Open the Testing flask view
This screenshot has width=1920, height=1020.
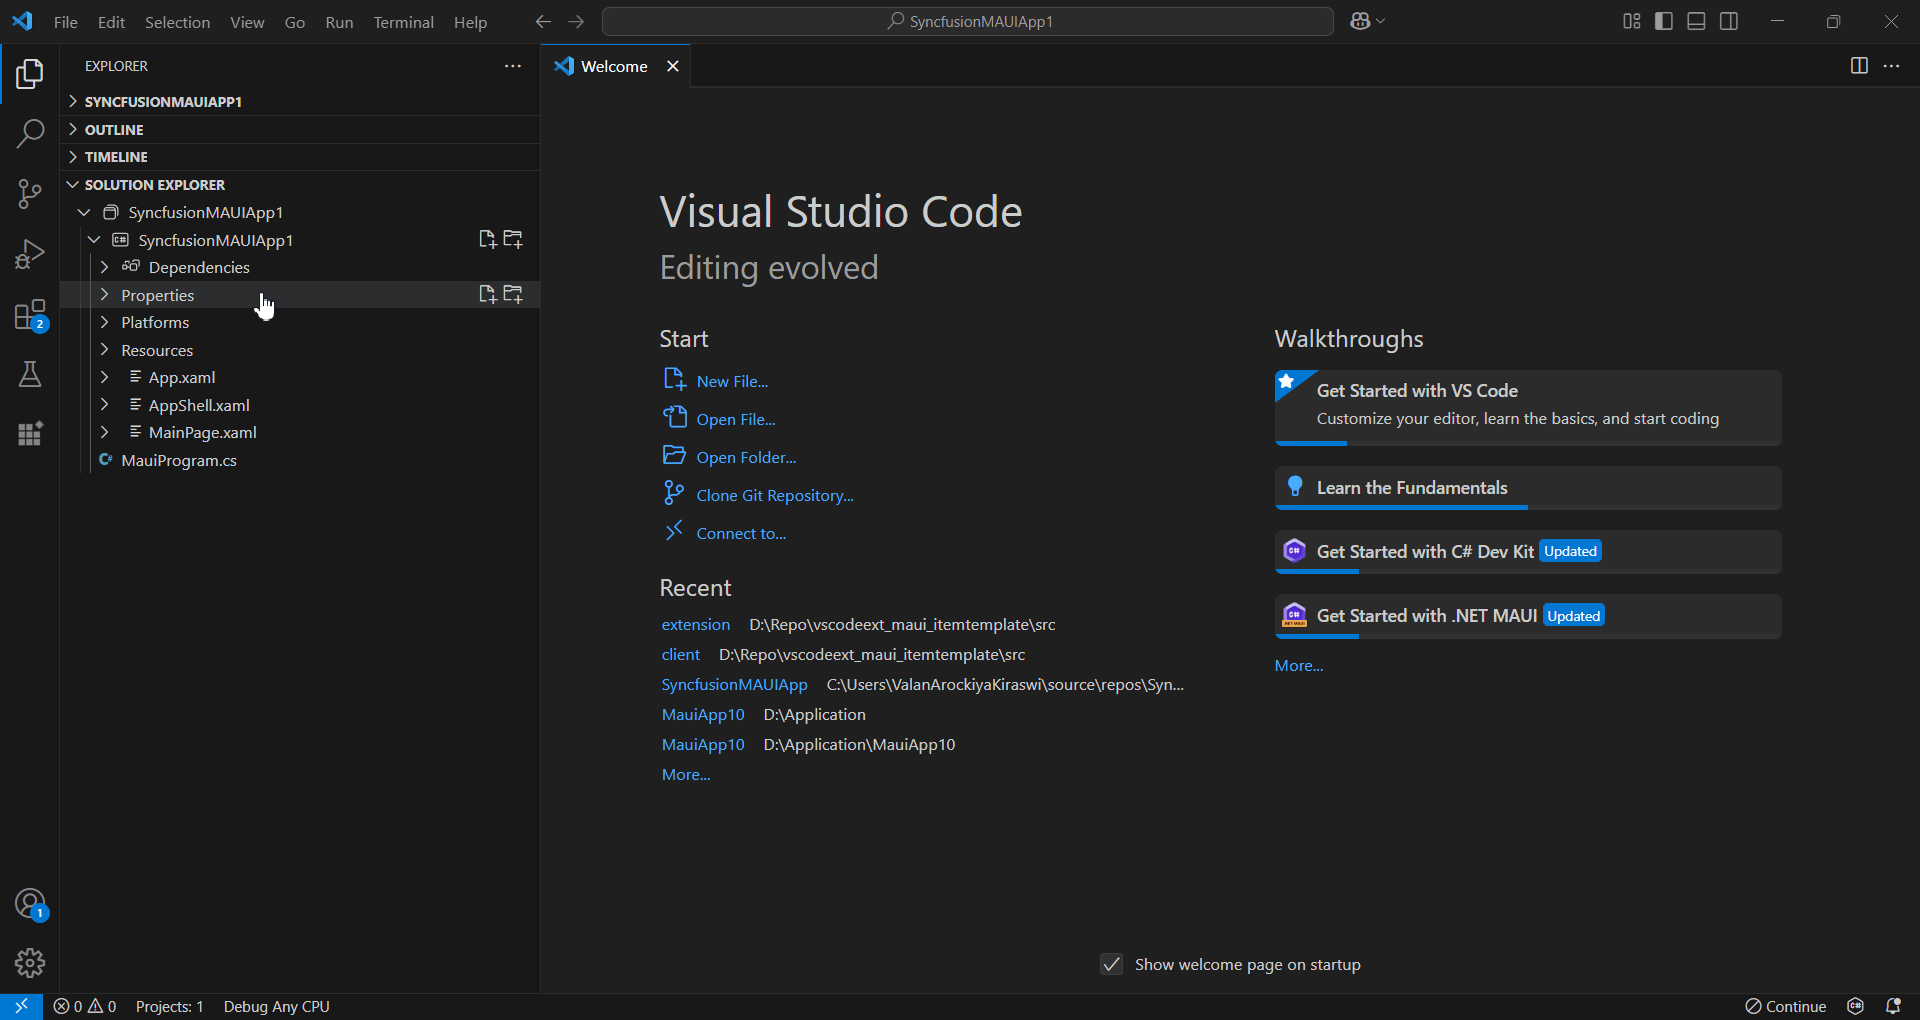coord(30,374)
